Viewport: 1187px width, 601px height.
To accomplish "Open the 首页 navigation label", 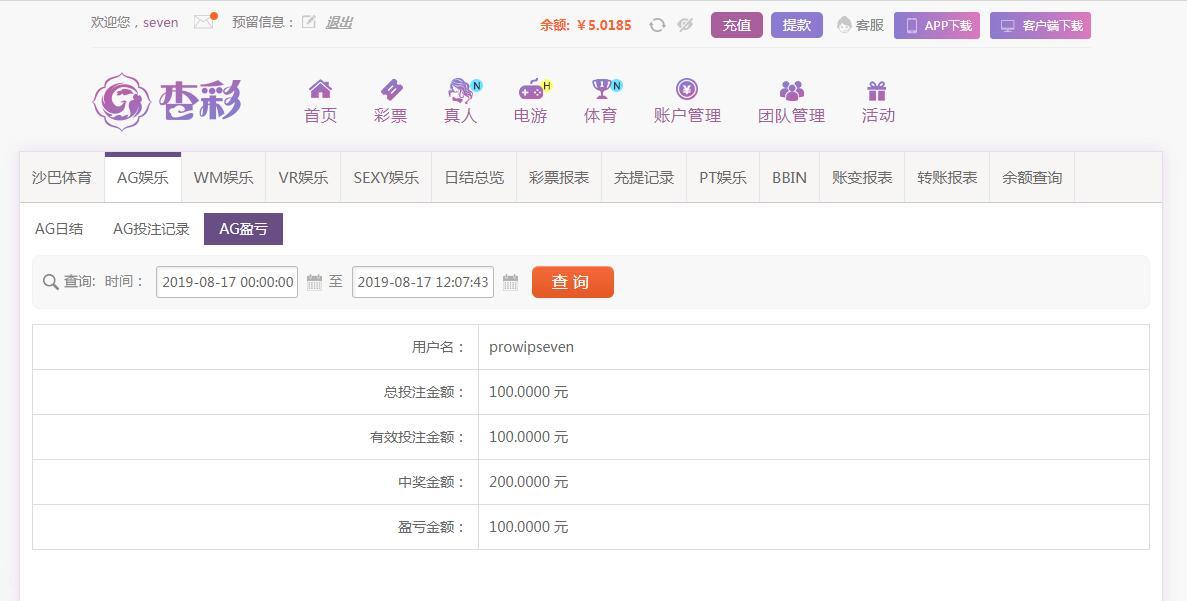I will (320, 116).
